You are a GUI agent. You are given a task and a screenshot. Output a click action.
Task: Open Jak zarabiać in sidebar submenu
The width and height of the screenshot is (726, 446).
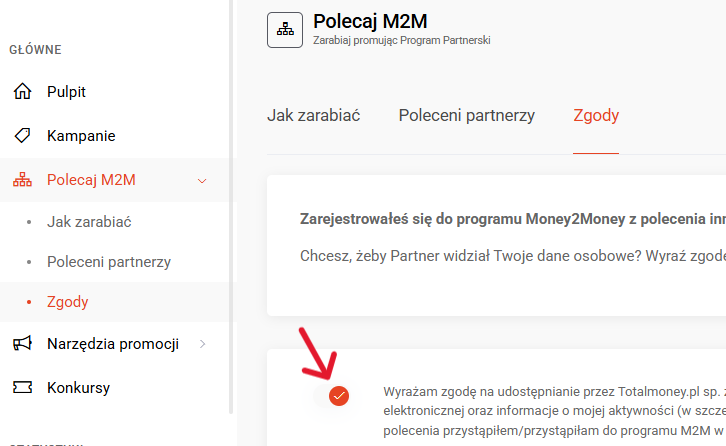89,222
